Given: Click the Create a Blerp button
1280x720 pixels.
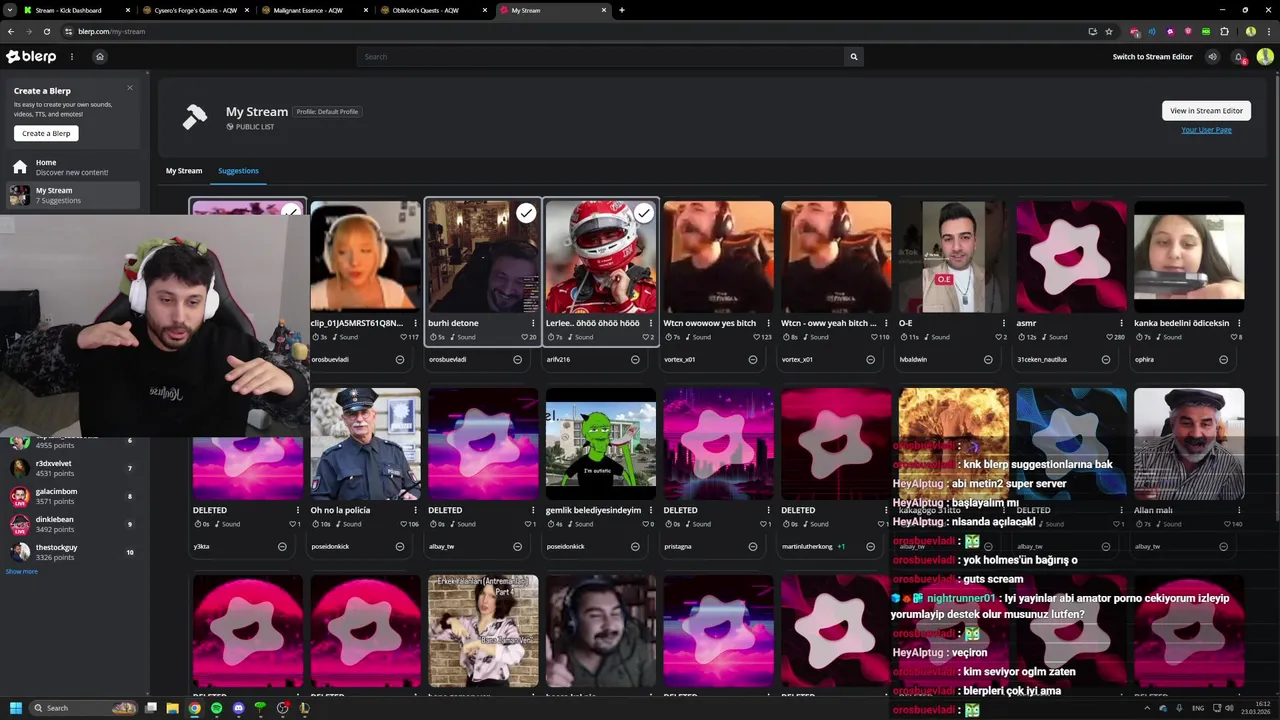Looking at the screenshot, I should point(46,133).
